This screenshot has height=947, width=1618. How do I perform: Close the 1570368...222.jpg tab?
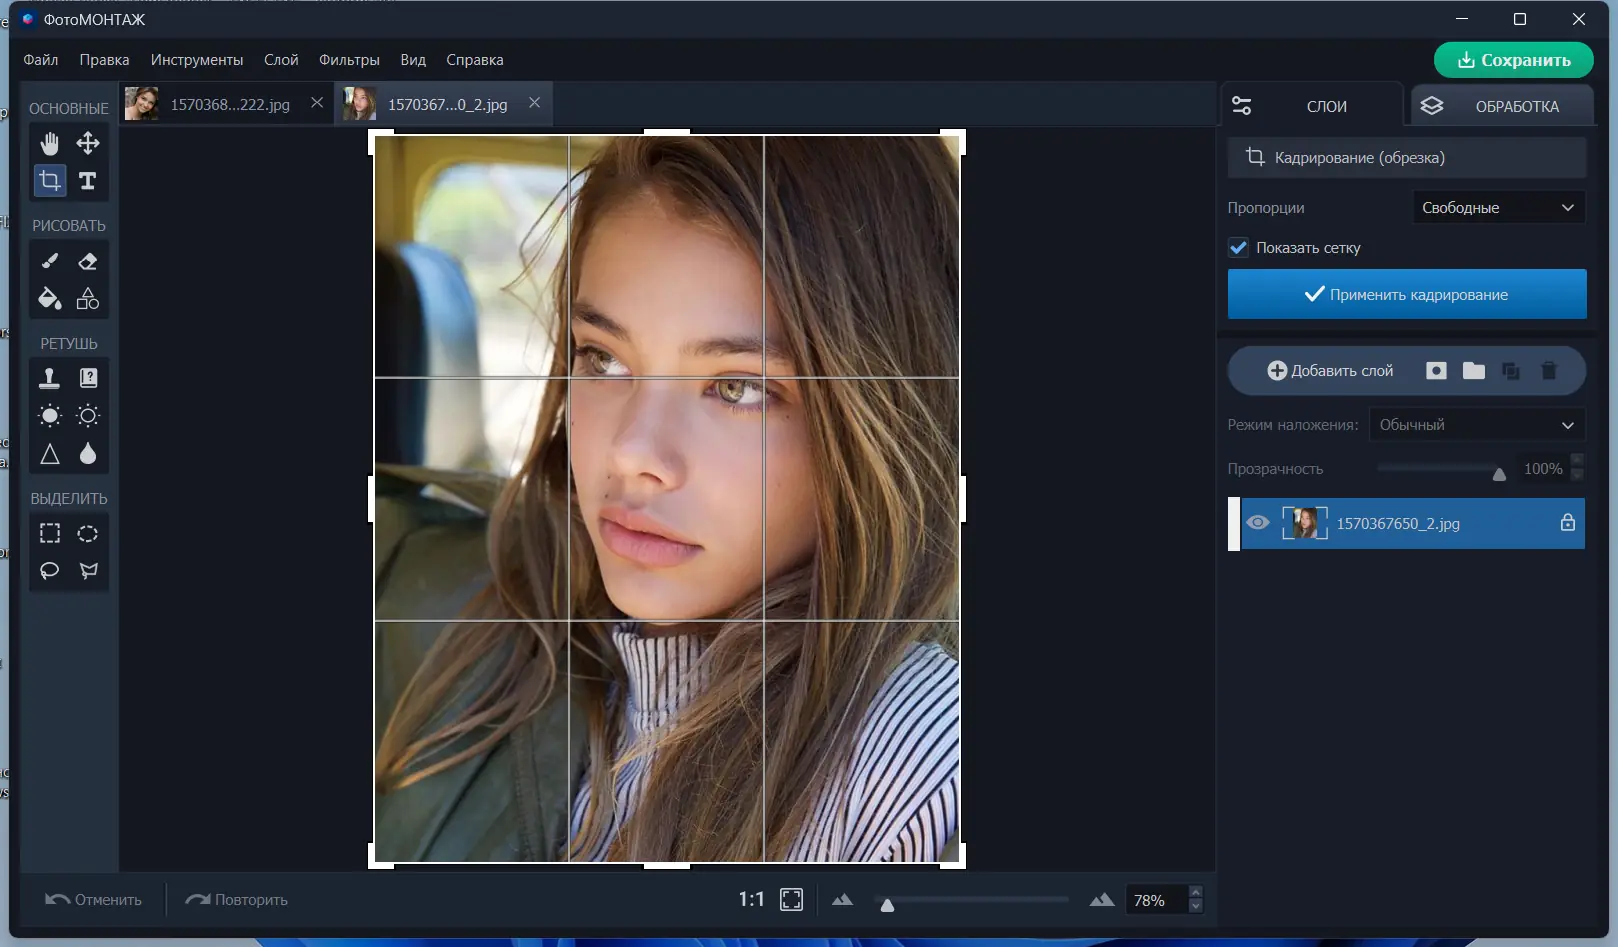(317, 103)
